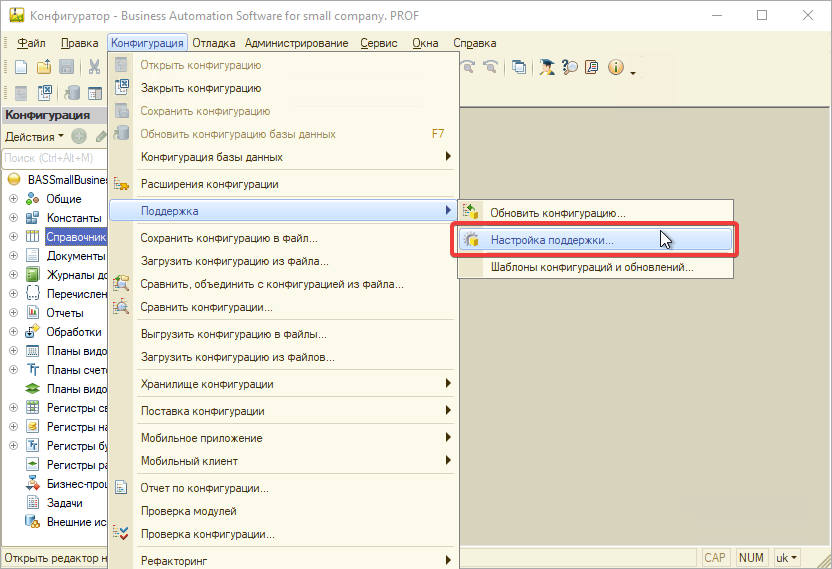Click the help search magnifier icon
832x569 pixels.
pos(570,67)
